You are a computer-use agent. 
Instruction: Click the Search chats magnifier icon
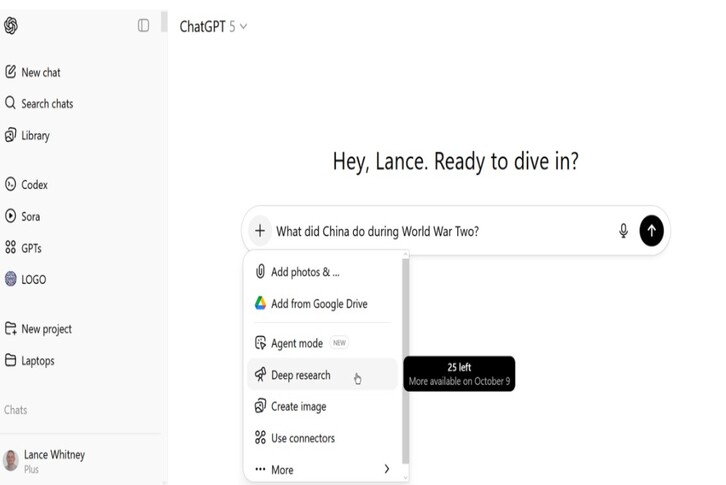pyautogui.click(x=10, y=103)
